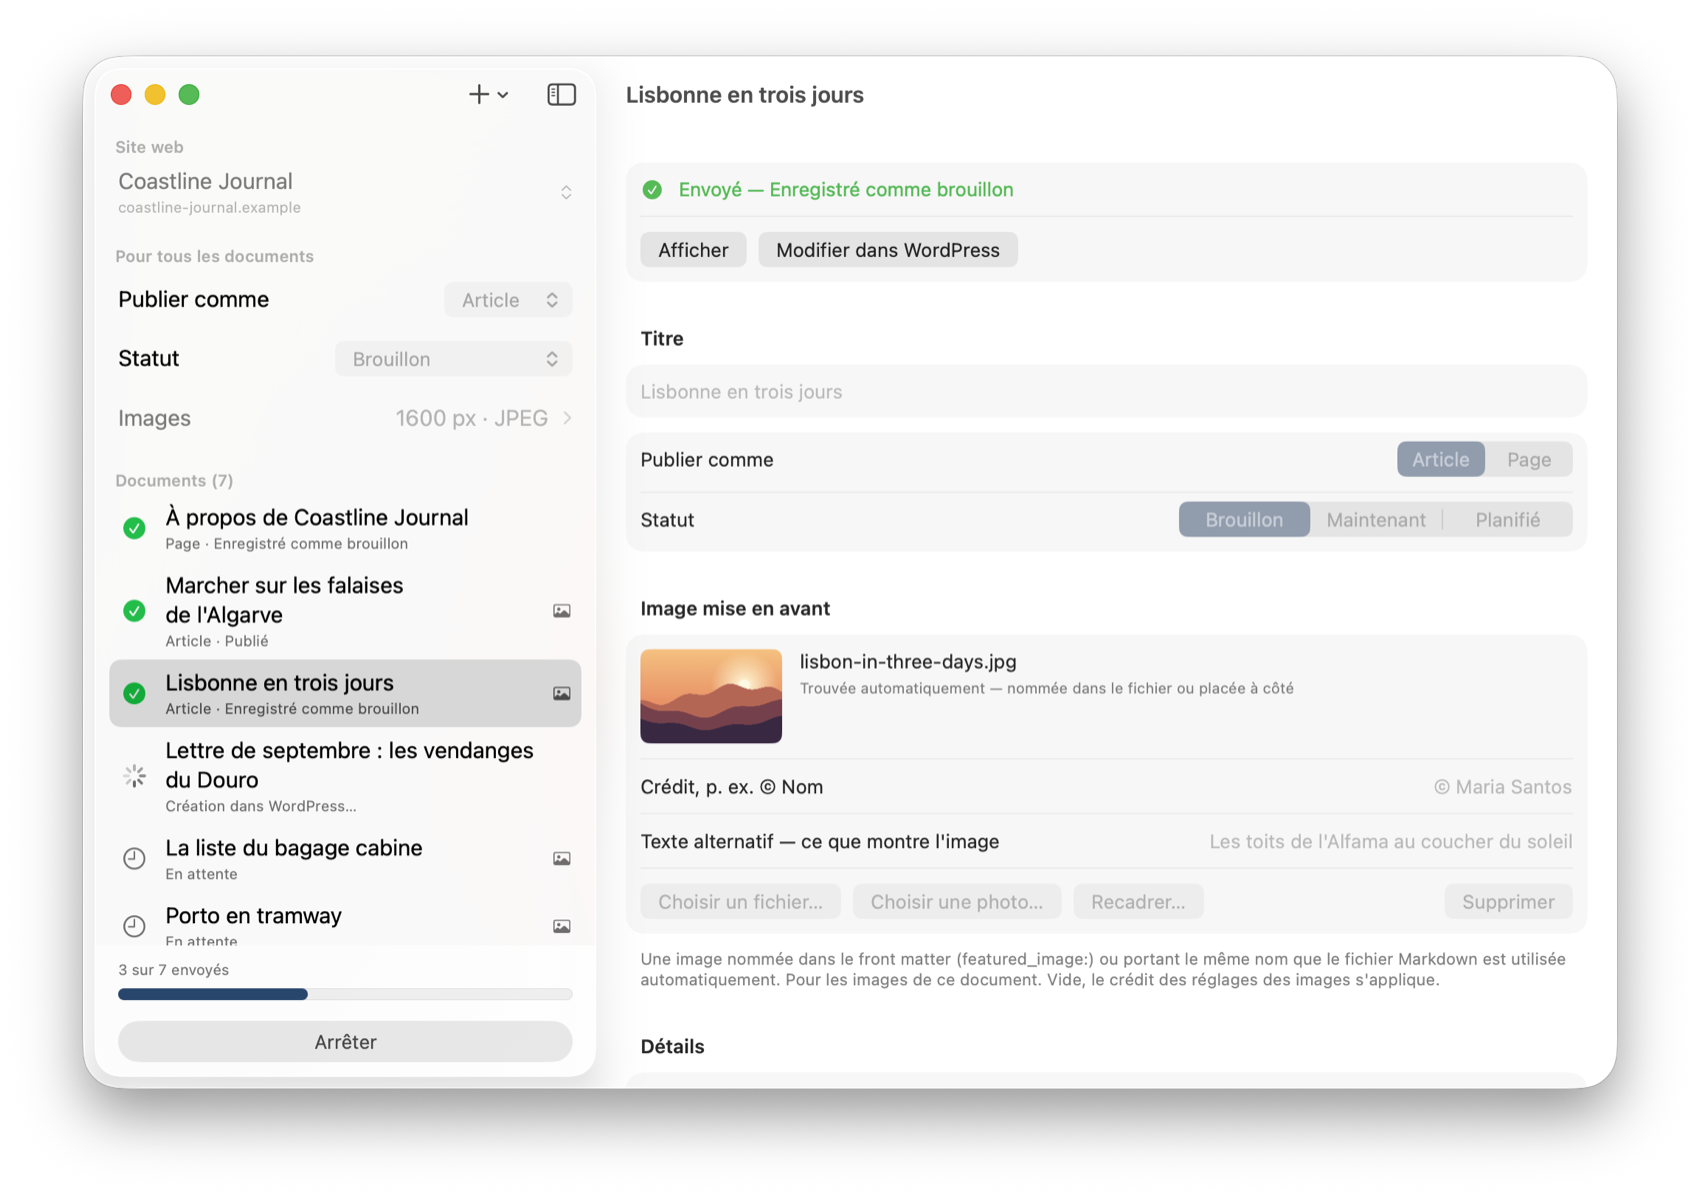Viewport: 1700px width, 1198px height.
Task: Click Modifier dans WordPress button
Action: tap(888, 250)
